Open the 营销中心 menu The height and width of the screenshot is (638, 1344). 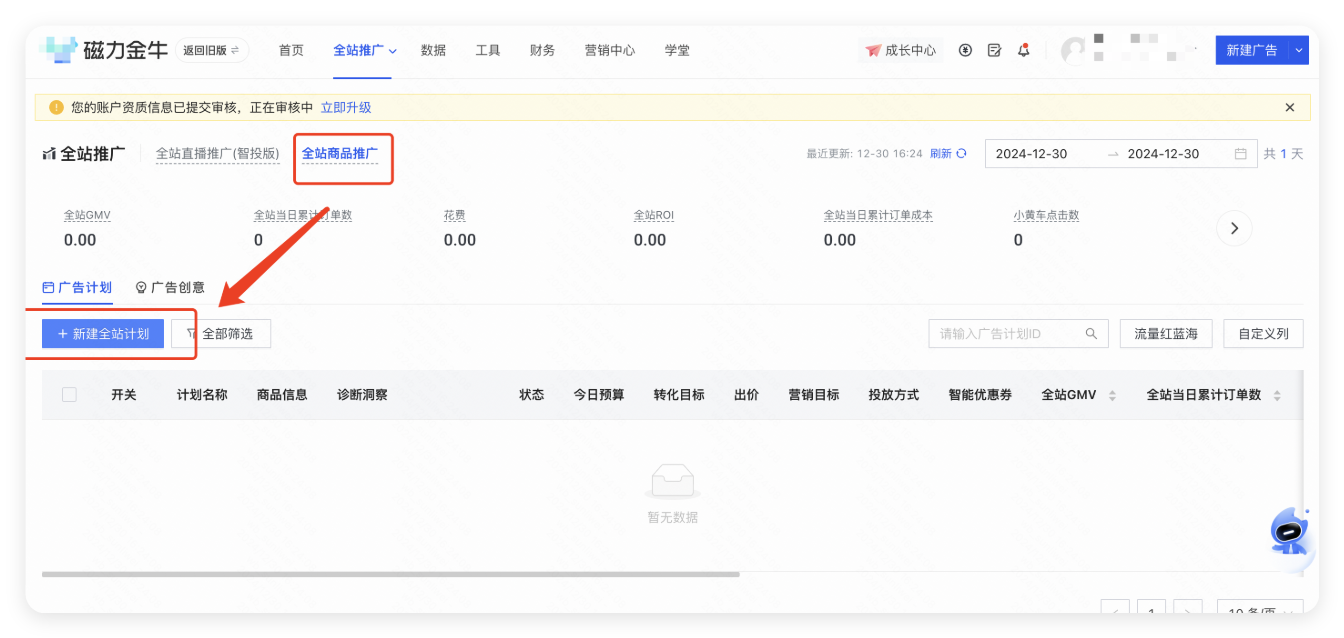[x=610, y=50]
